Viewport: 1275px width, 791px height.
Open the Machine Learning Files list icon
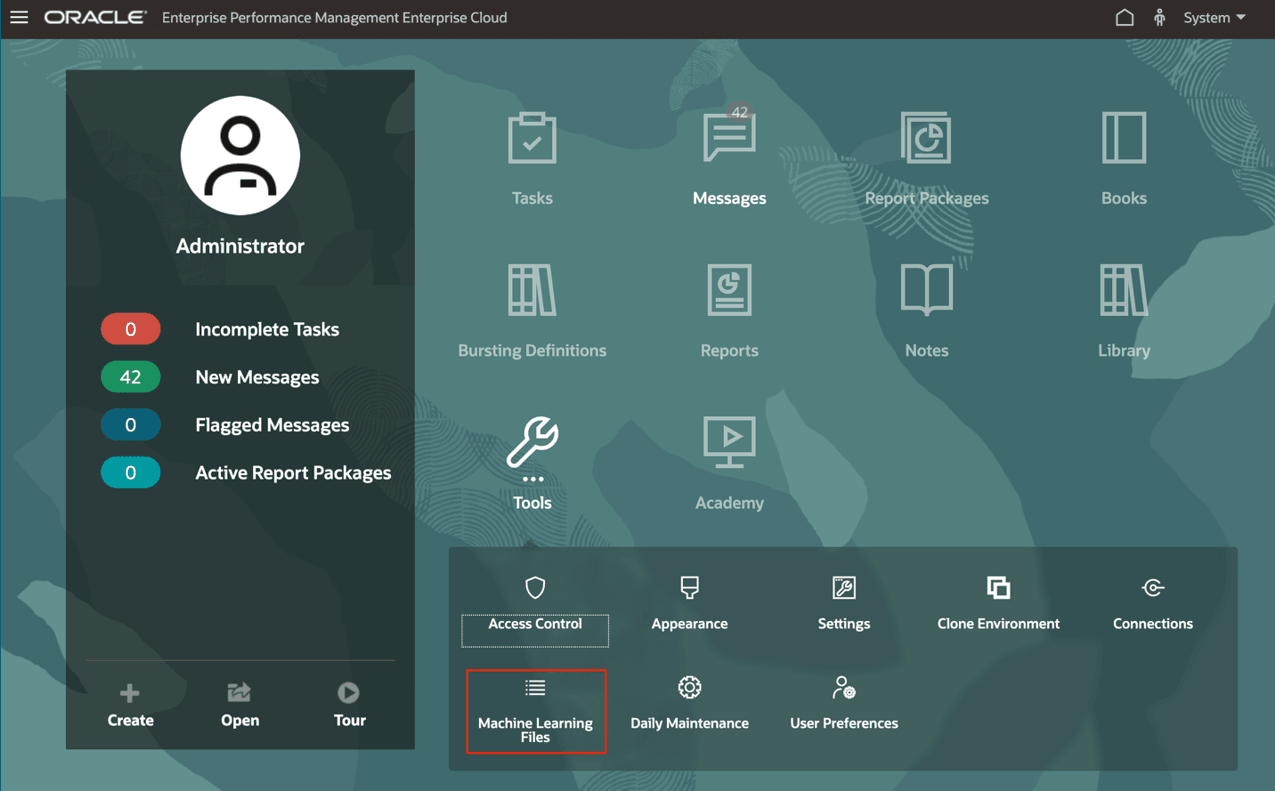click(x=535, y=688)
